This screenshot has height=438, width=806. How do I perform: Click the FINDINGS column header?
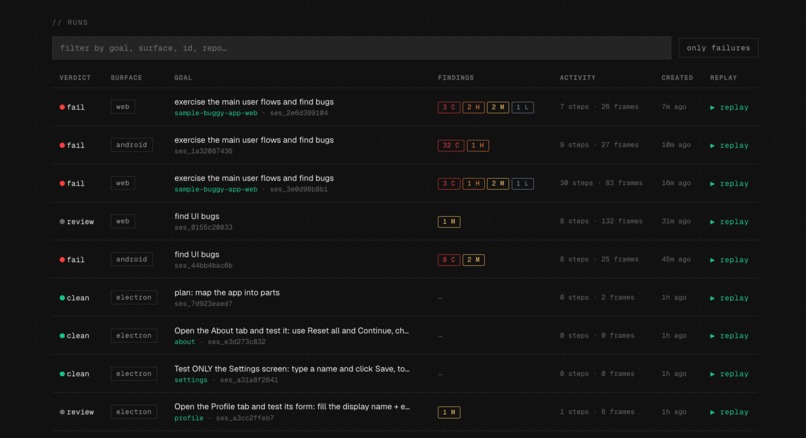456,78
